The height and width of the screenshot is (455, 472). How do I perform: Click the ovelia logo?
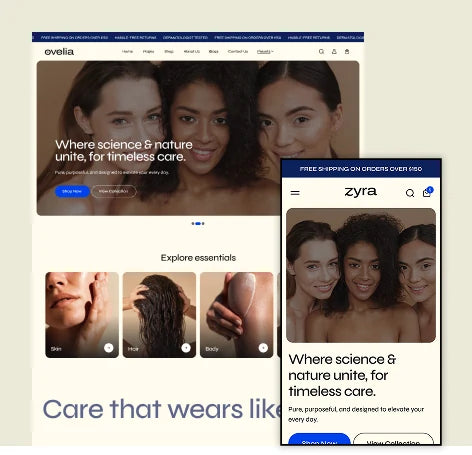[x=59, y=52]
